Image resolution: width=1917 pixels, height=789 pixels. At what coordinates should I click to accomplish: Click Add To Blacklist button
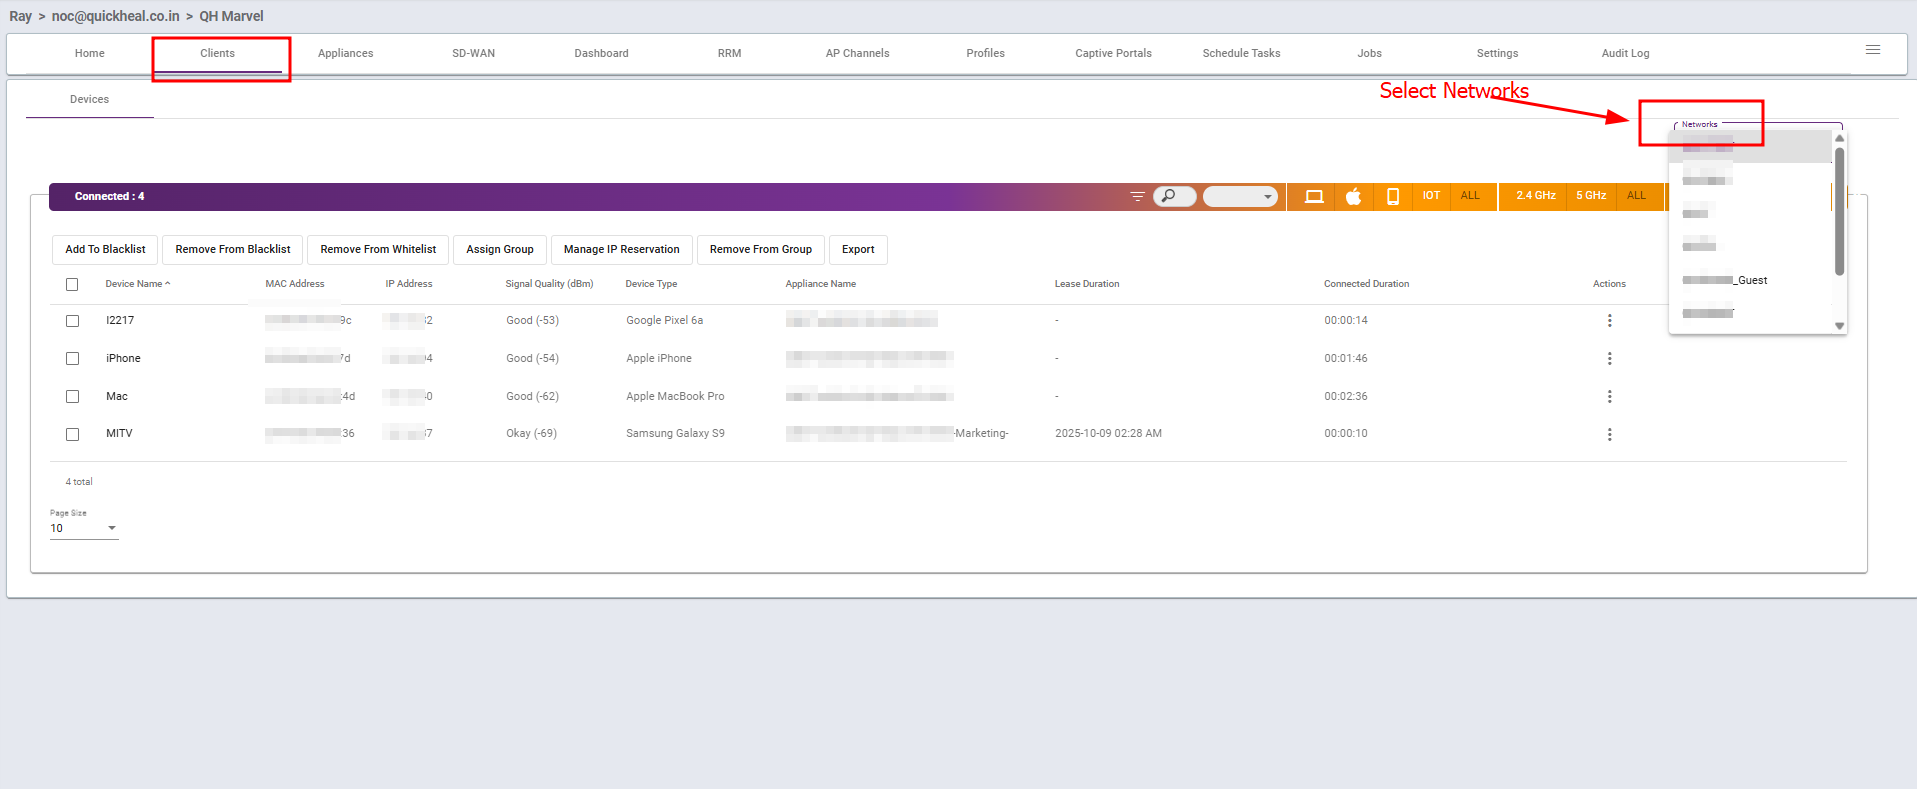[x=105, y=249]
